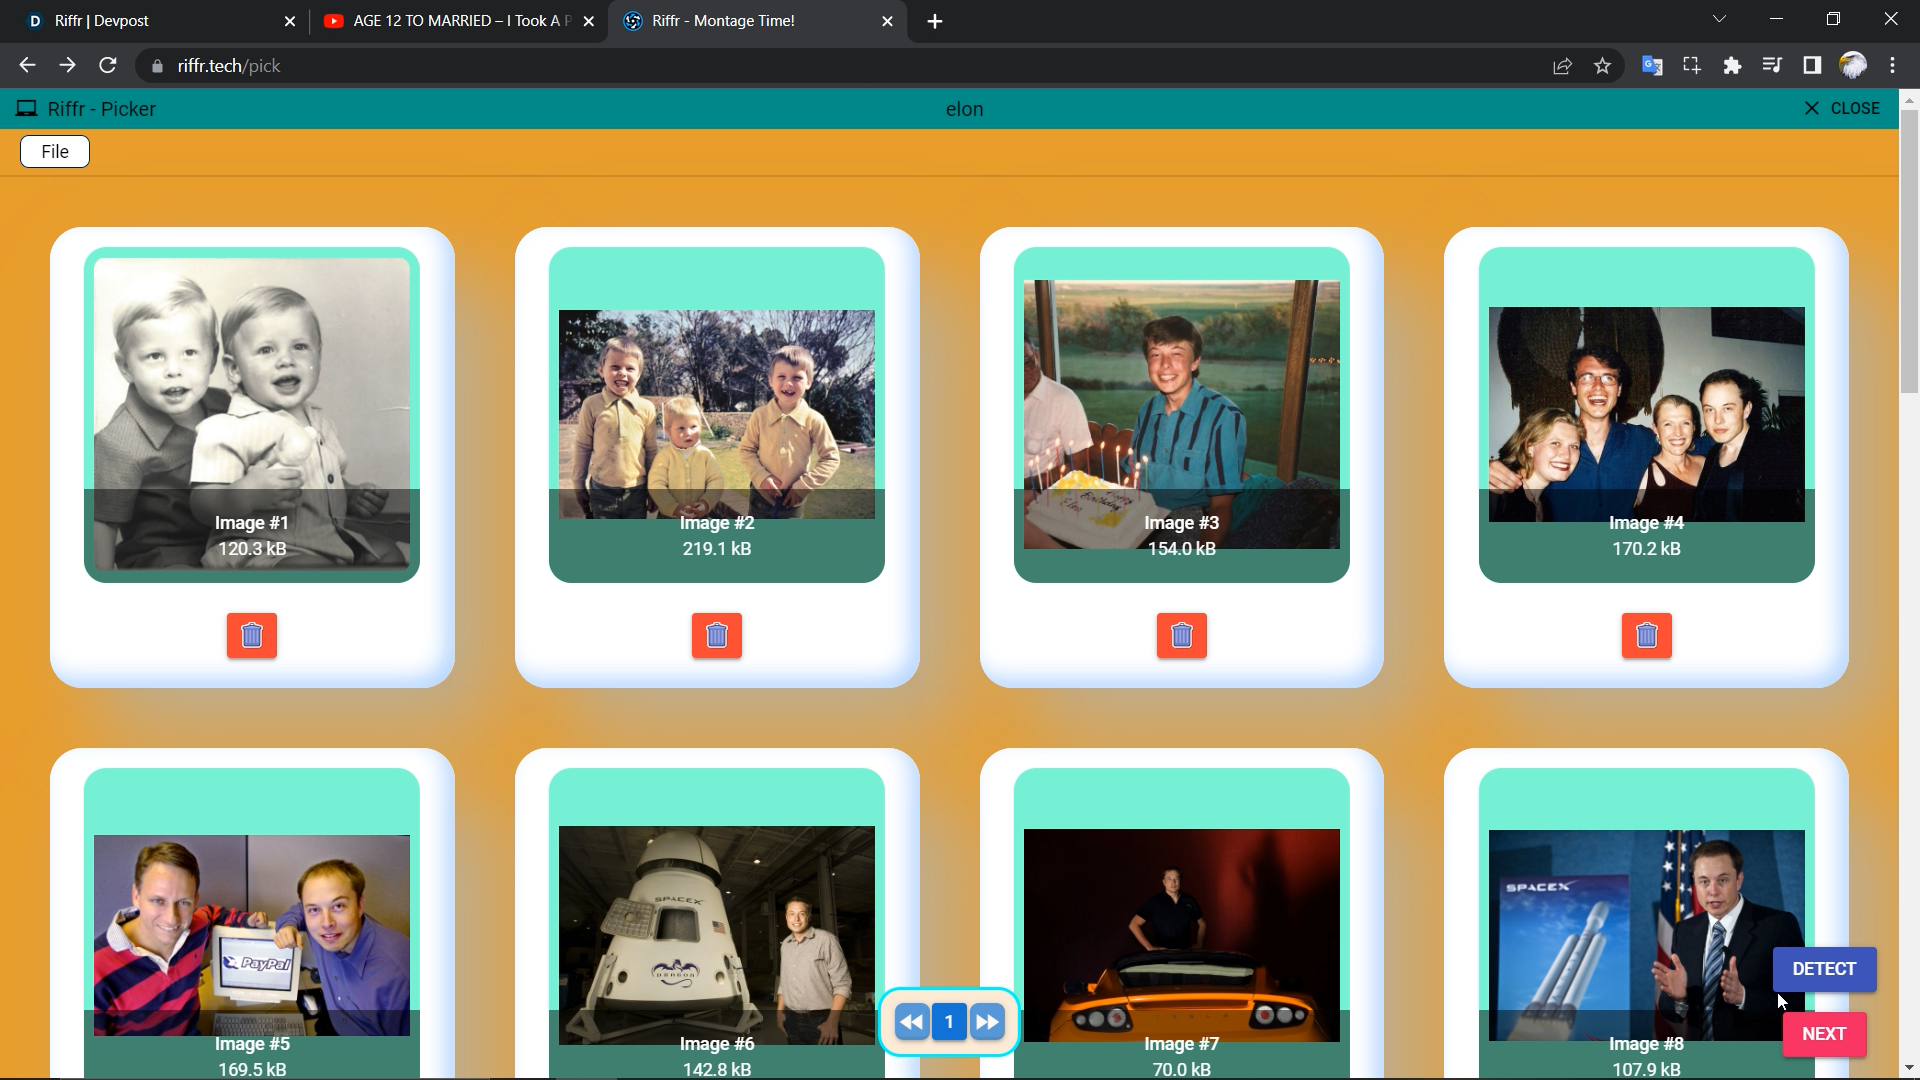Close the Riffr Picker with CLOSE
The height and width of the screenshot is (1080, 1920).
coord(1842,108)
